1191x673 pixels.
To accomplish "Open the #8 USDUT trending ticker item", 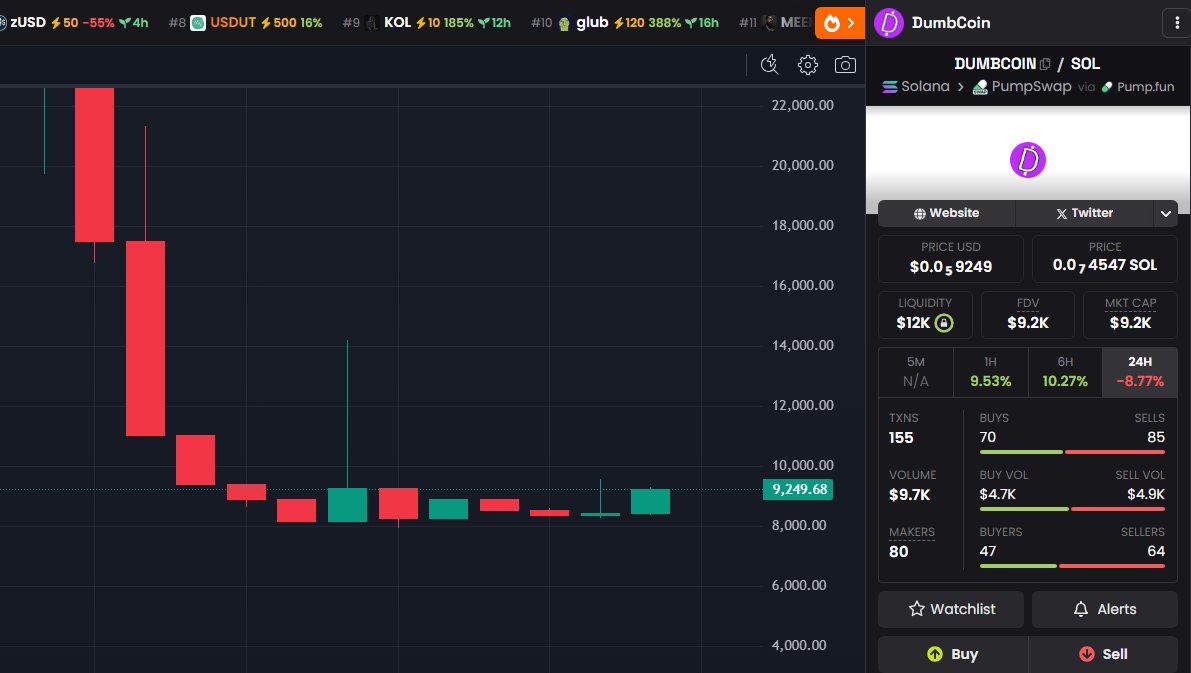I will coord(245,23).
